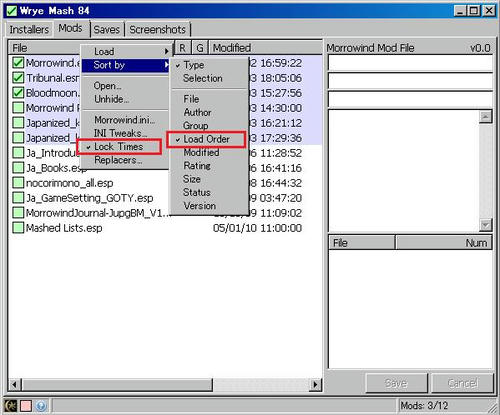Uncheck the Bloodmoon.esm mod checkbox
This screenshot has height=415, width=500.
click(x=18, y=93)
